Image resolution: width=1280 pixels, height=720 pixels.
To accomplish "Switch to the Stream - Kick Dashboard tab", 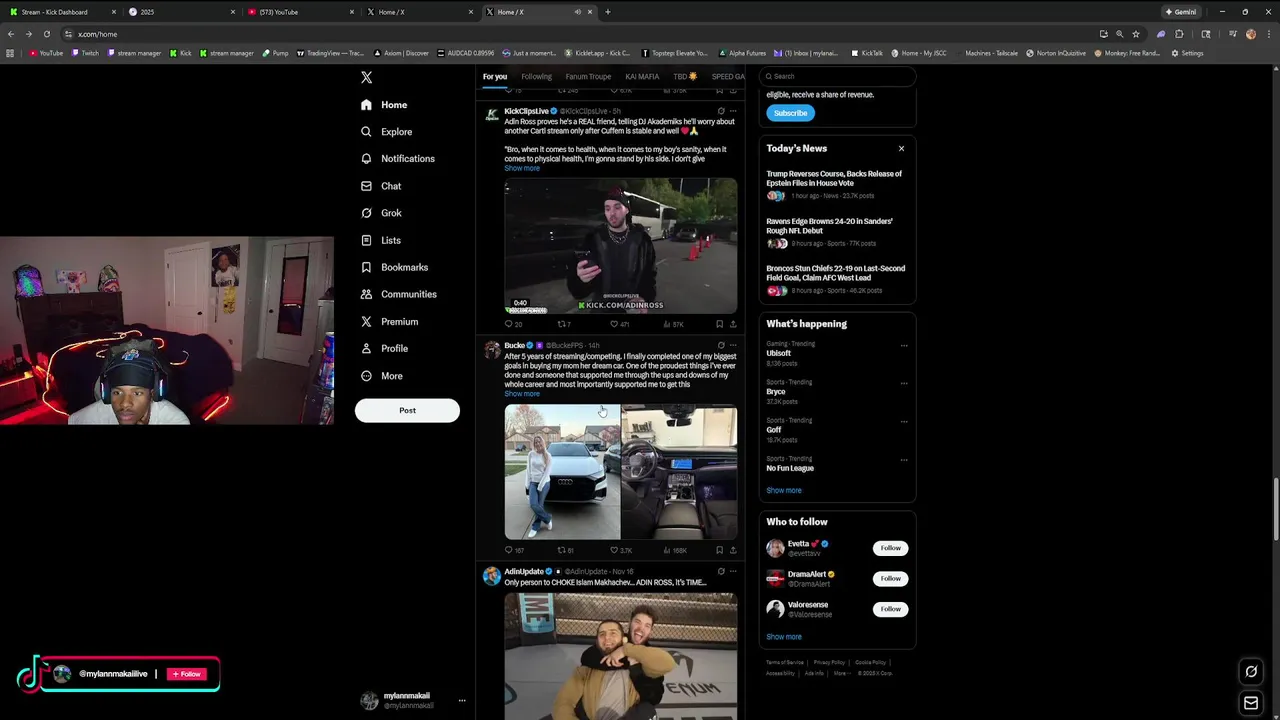I will [x=62, y=12].
